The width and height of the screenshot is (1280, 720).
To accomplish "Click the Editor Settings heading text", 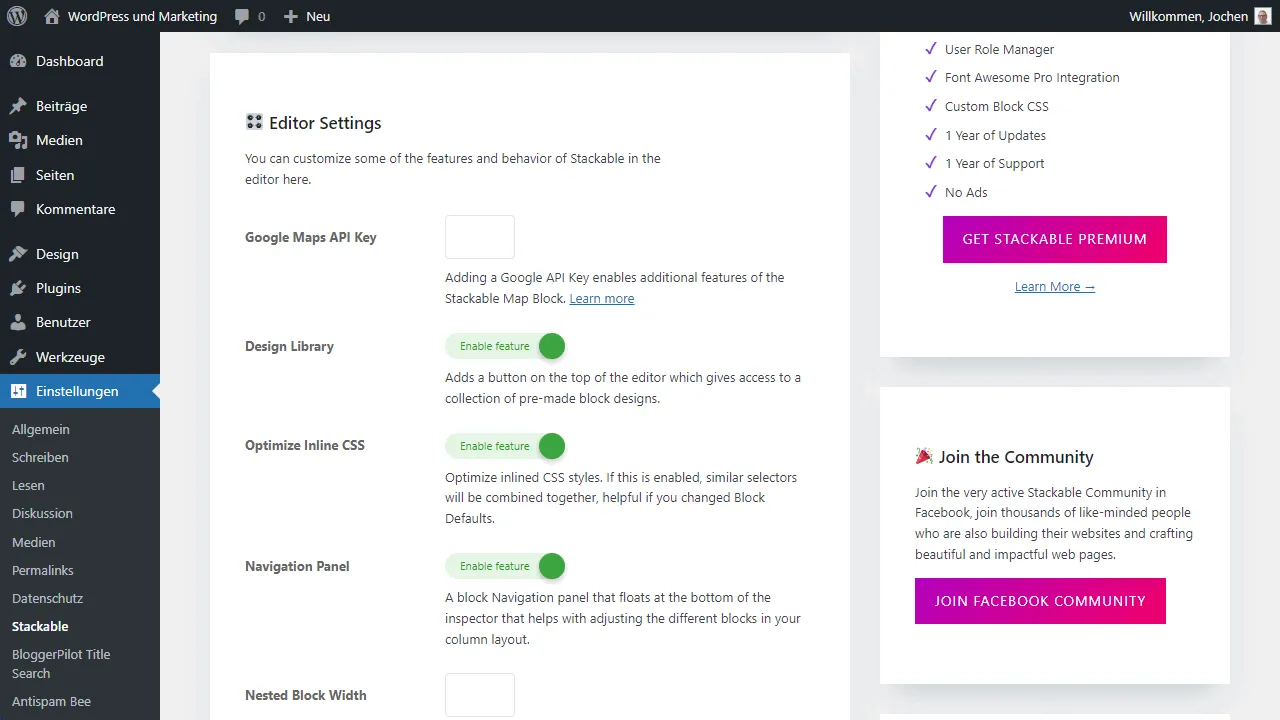I will [325, 123].
